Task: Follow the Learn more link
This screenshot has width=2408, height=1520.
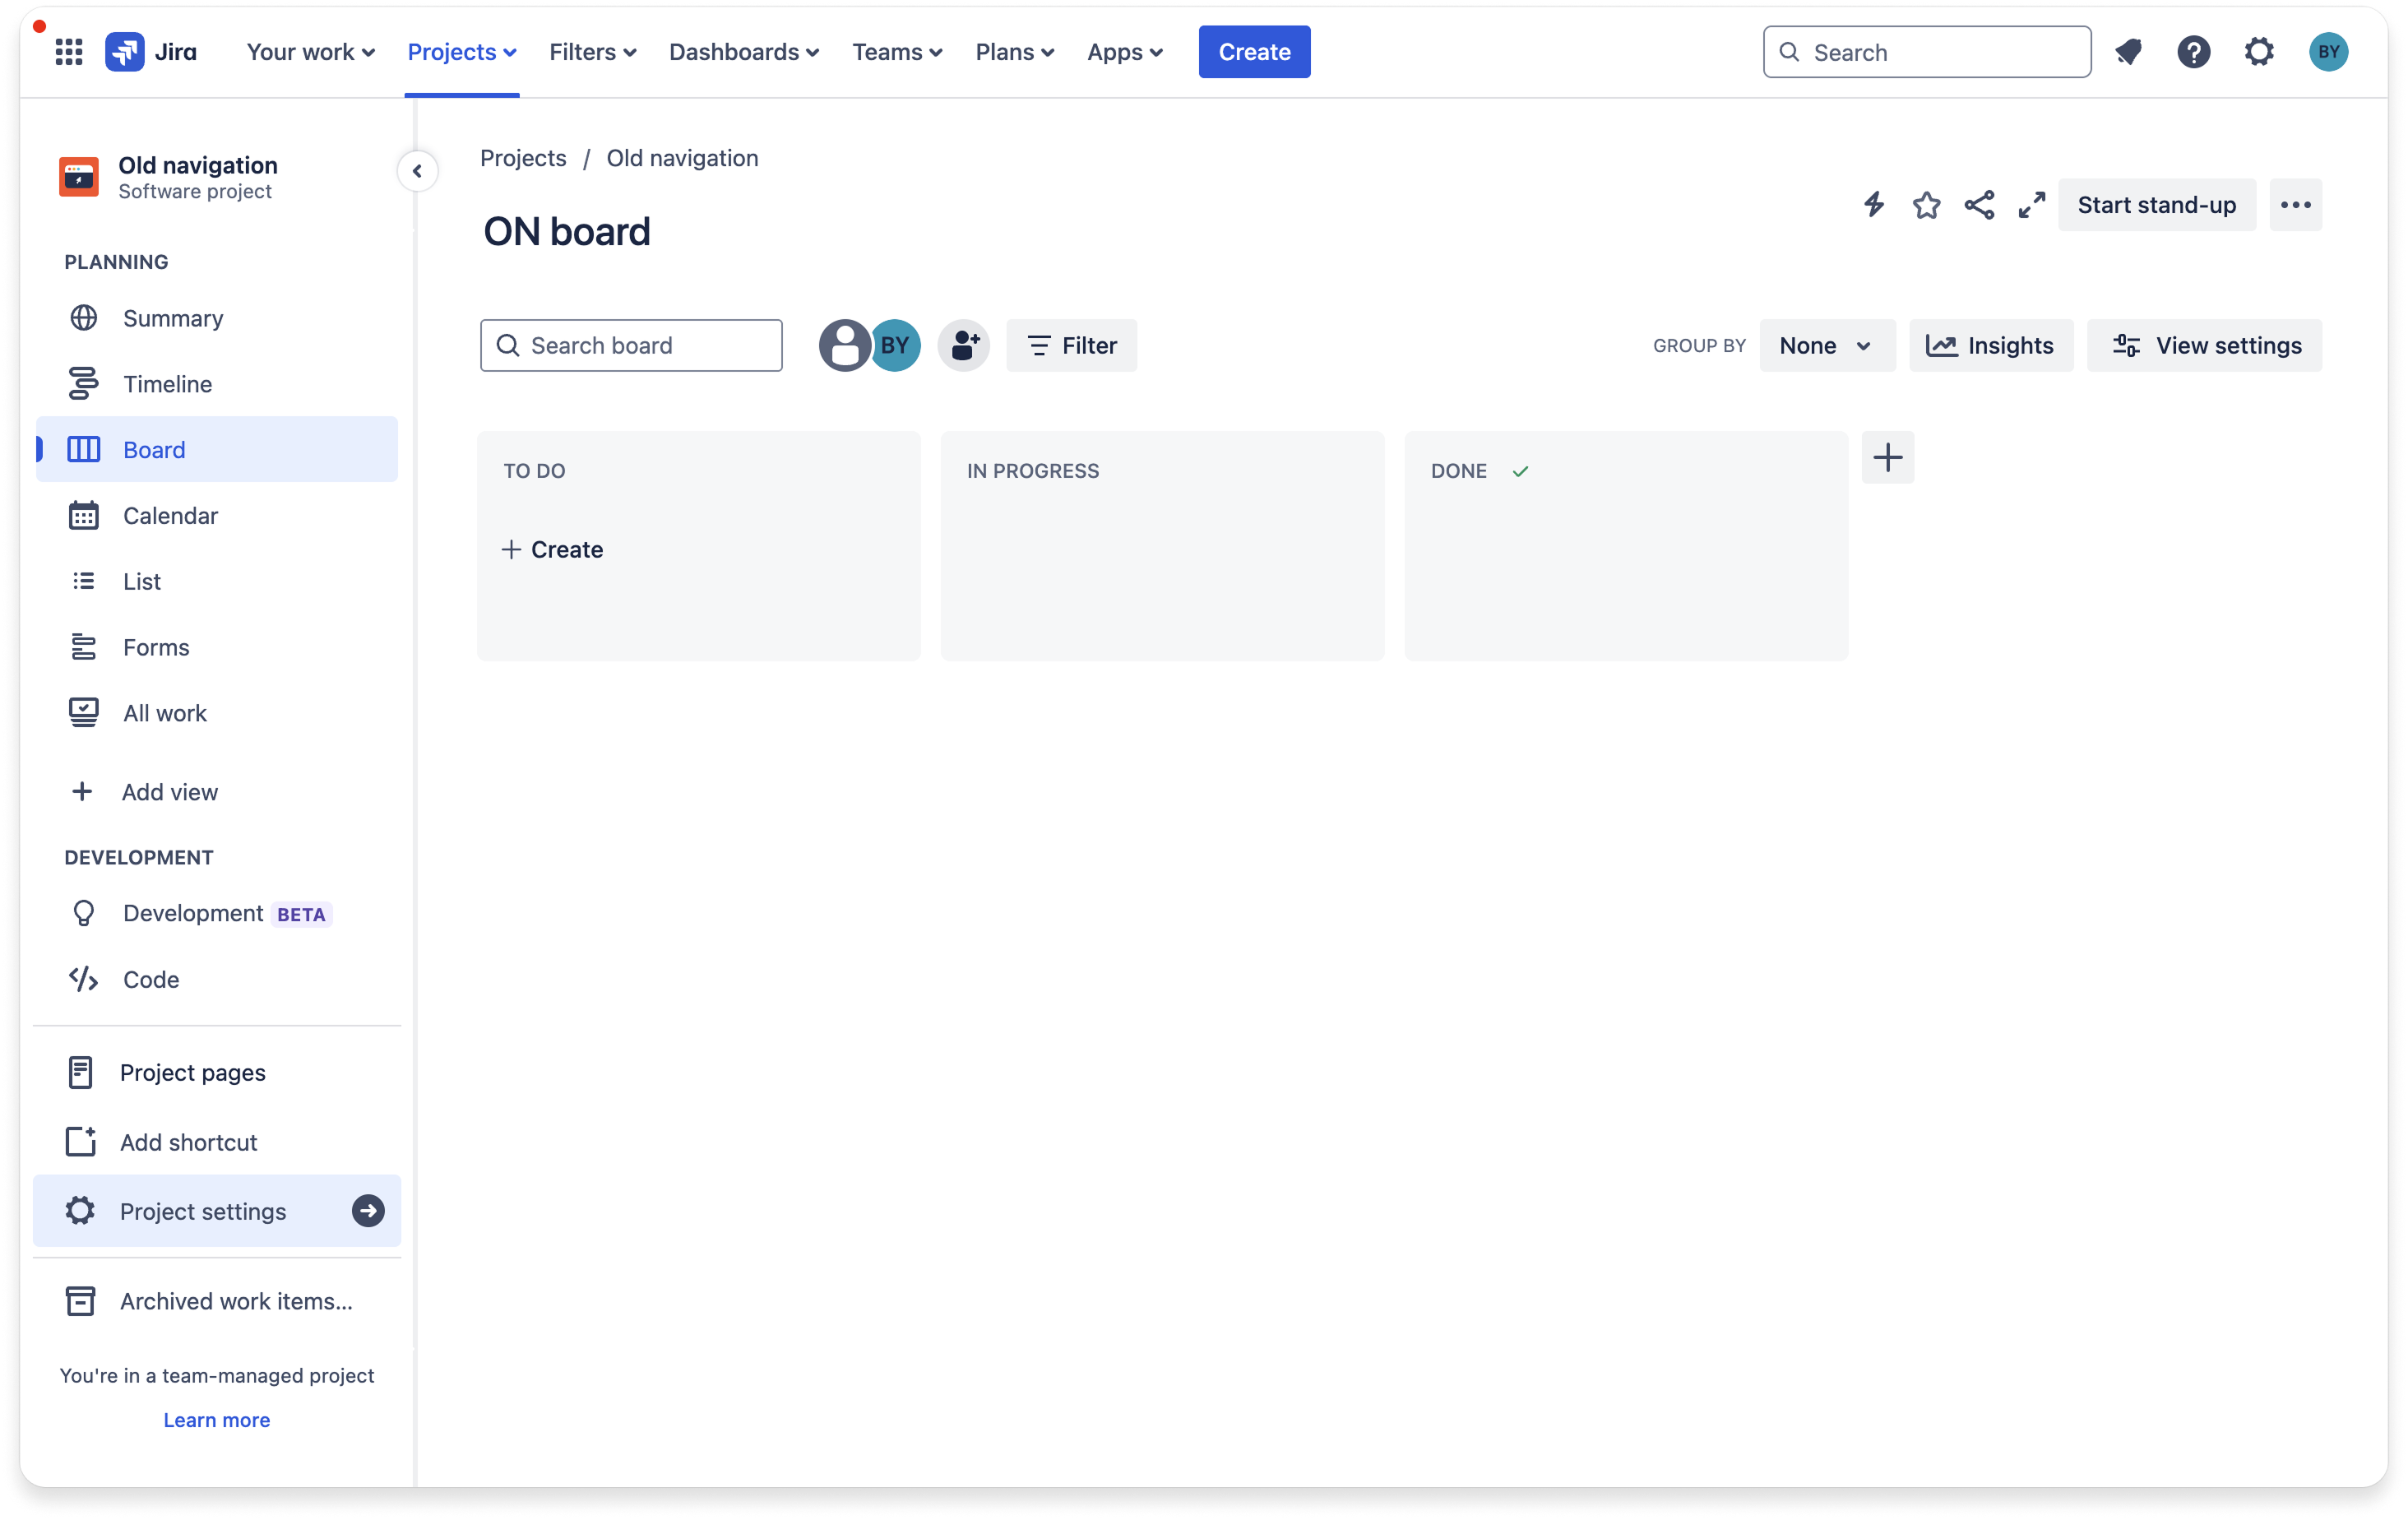Action: coord(216,1420)
